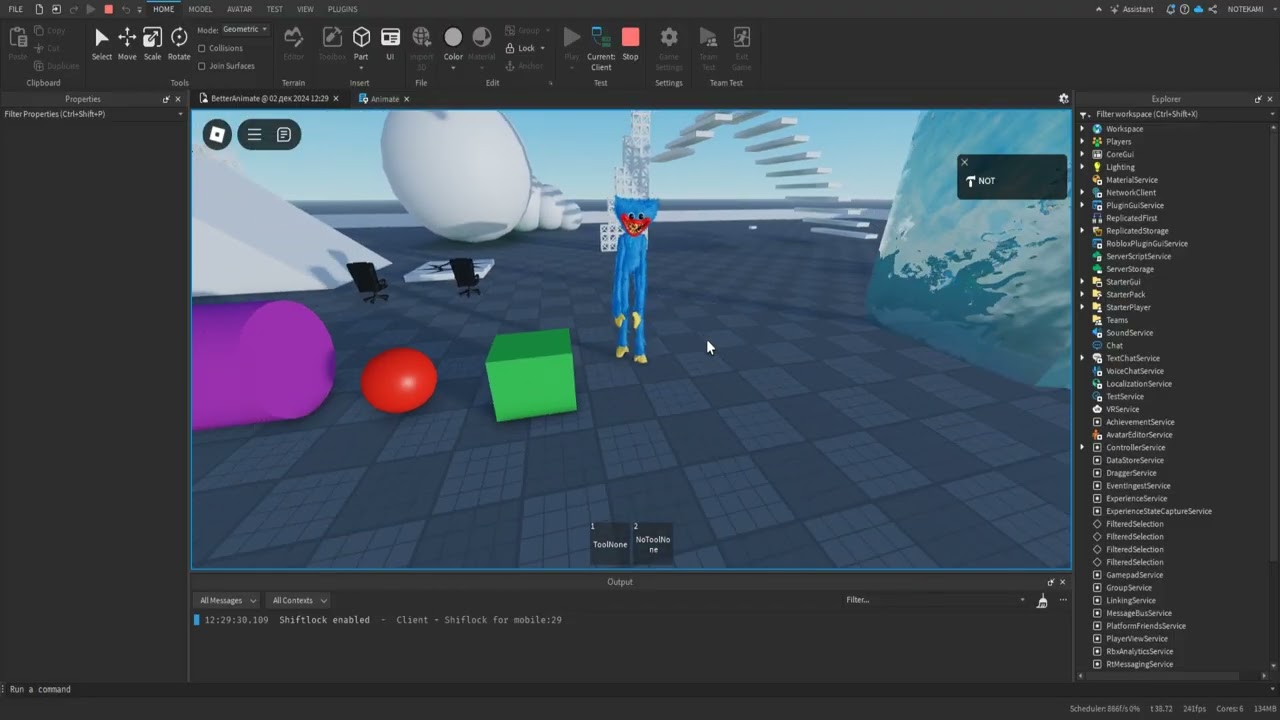
Task: Open the PLUGINS ribbon tab
Action: 343,9
